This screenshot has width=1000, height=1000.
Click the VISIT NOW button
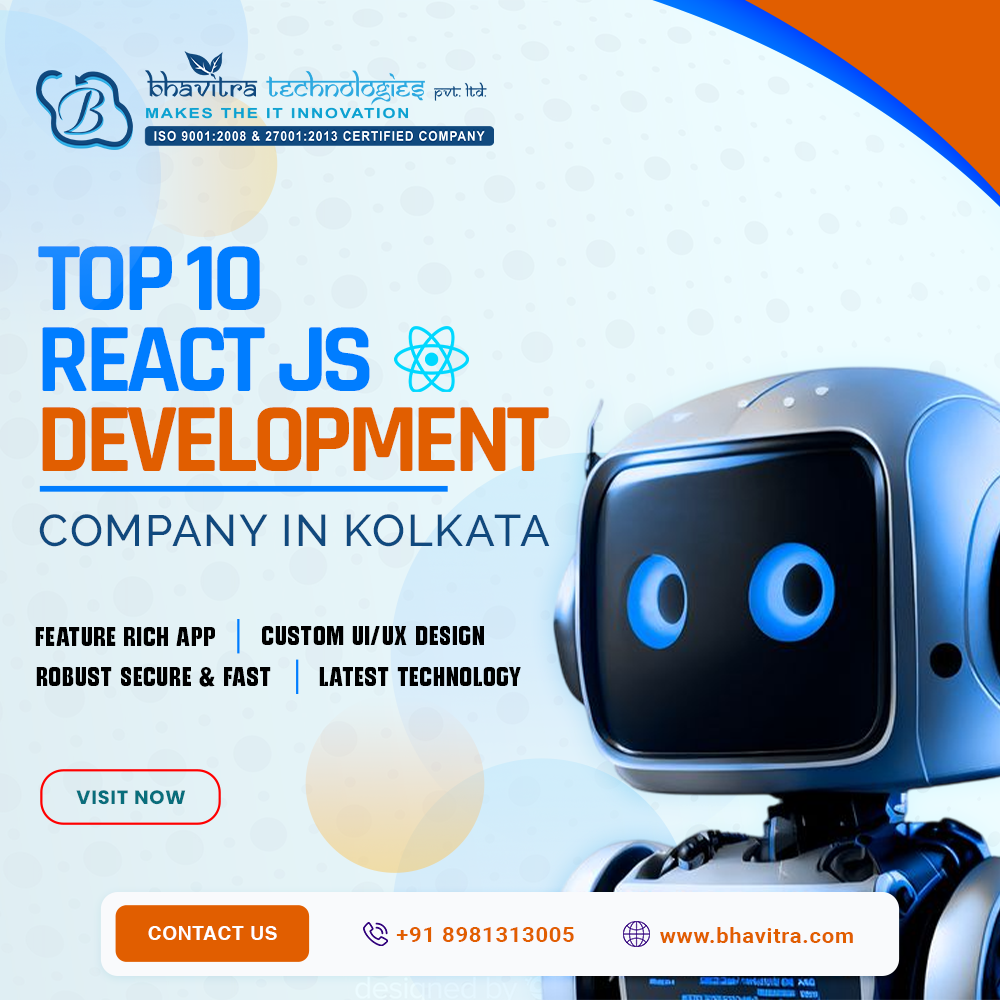click(130, 797)
